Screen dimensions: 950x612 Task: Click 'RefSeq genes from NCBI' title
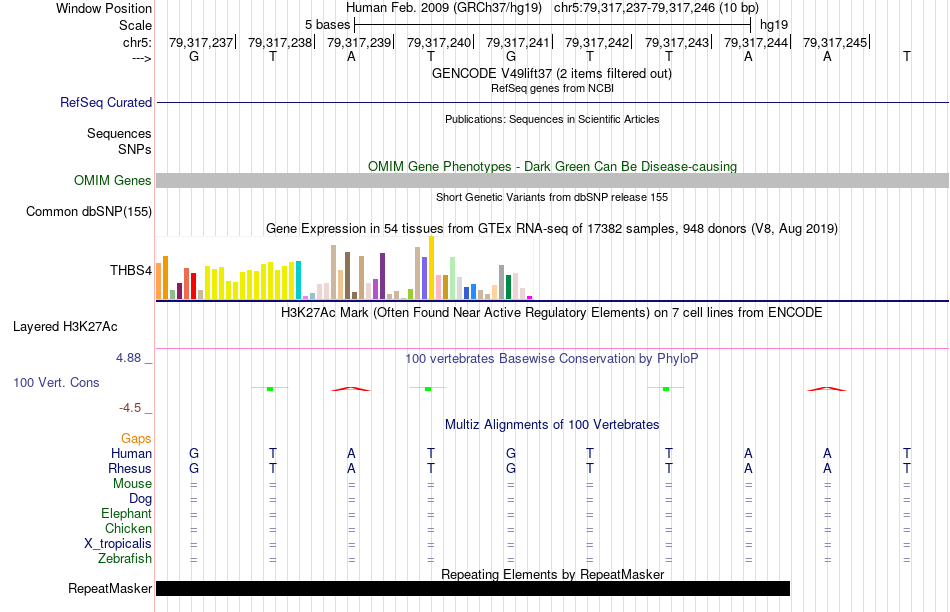tap(552, 88)
